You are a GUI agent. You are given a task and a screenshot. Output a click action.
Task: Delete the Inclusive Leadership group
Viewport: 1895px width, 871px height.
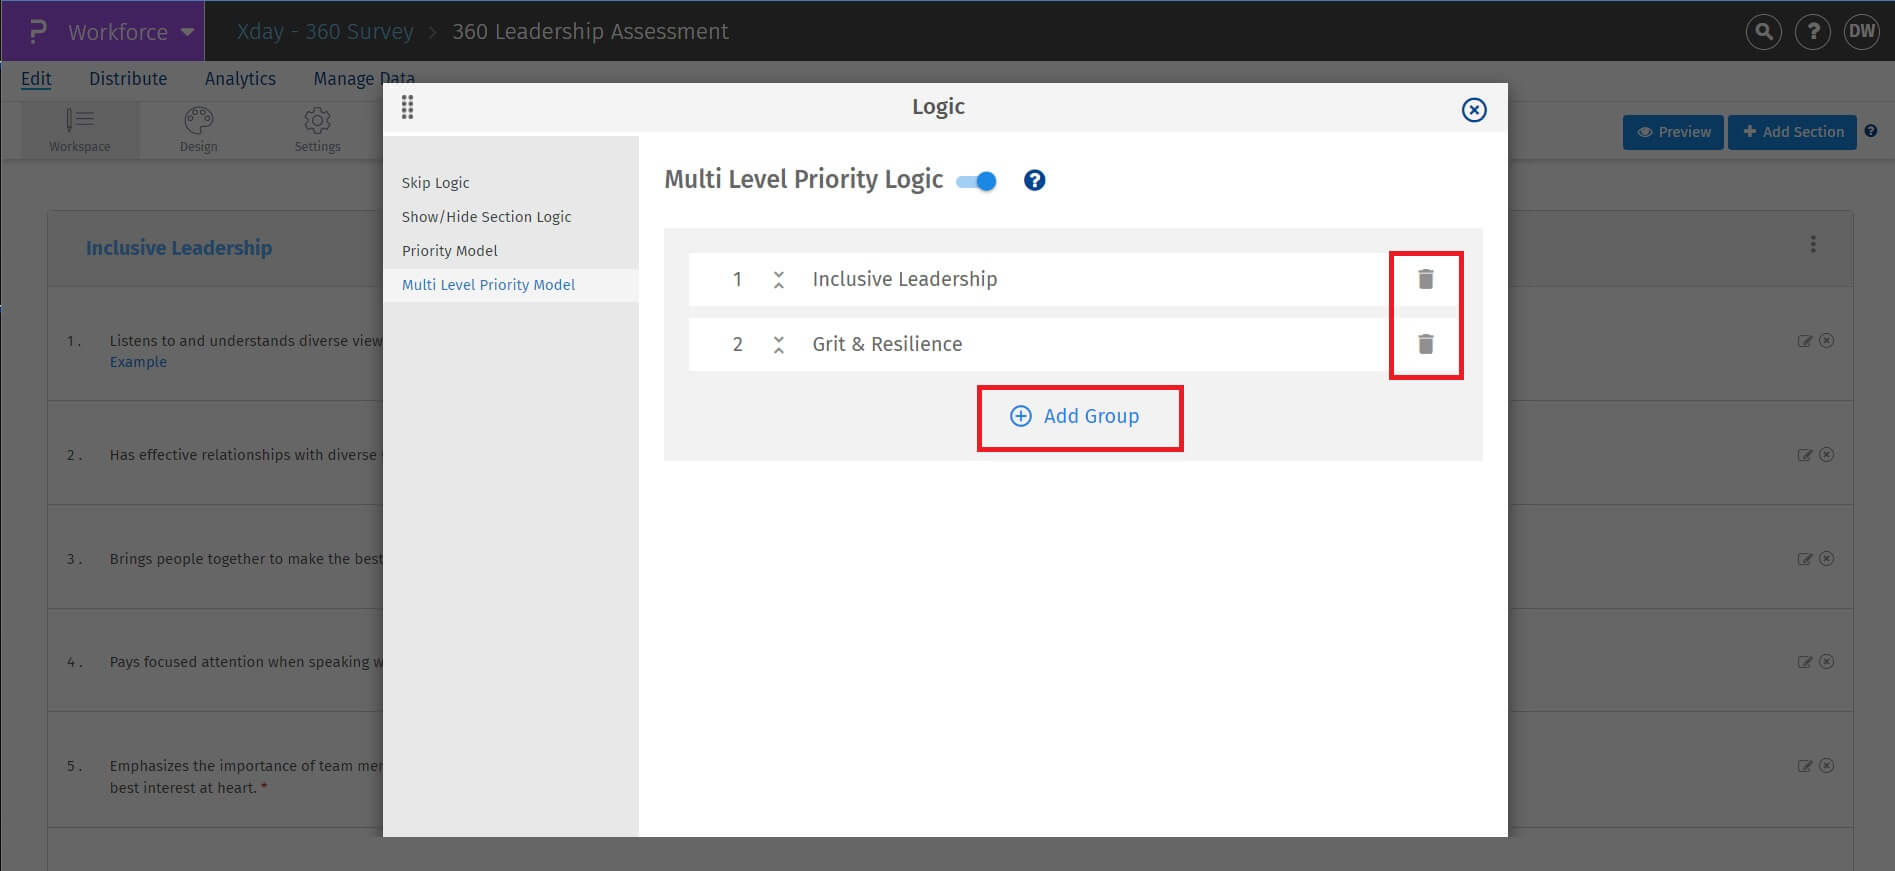(x=1425, y=279)
